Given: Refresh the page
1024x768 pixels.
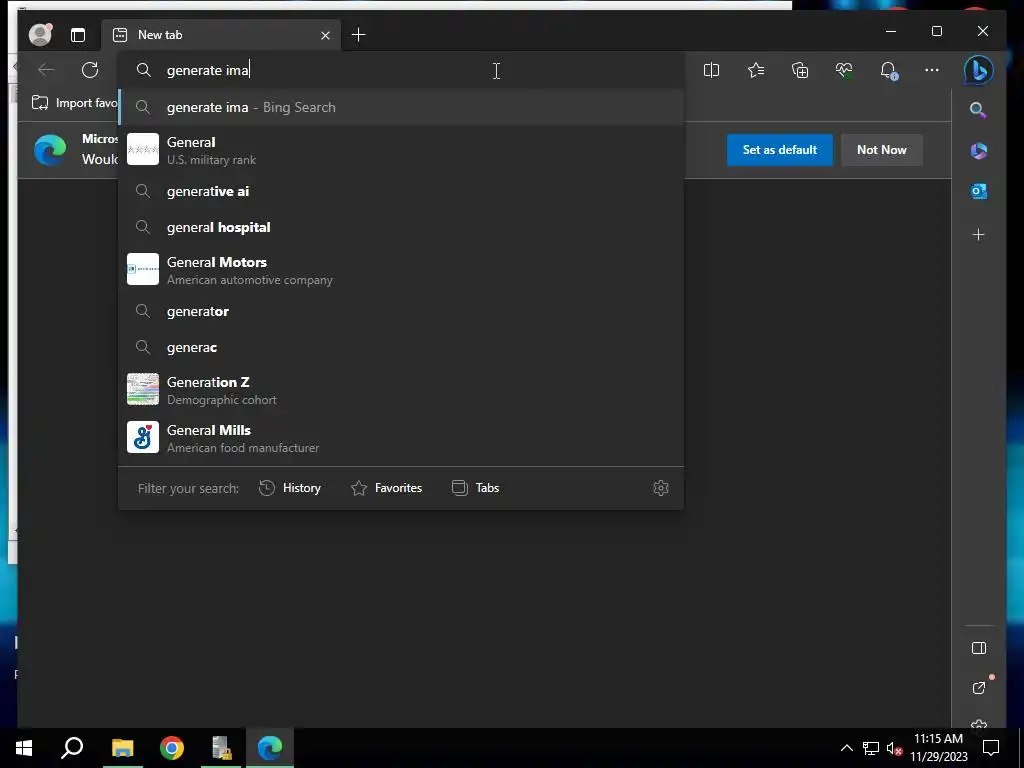Looking at the screenshot, I should pos(90,70).
